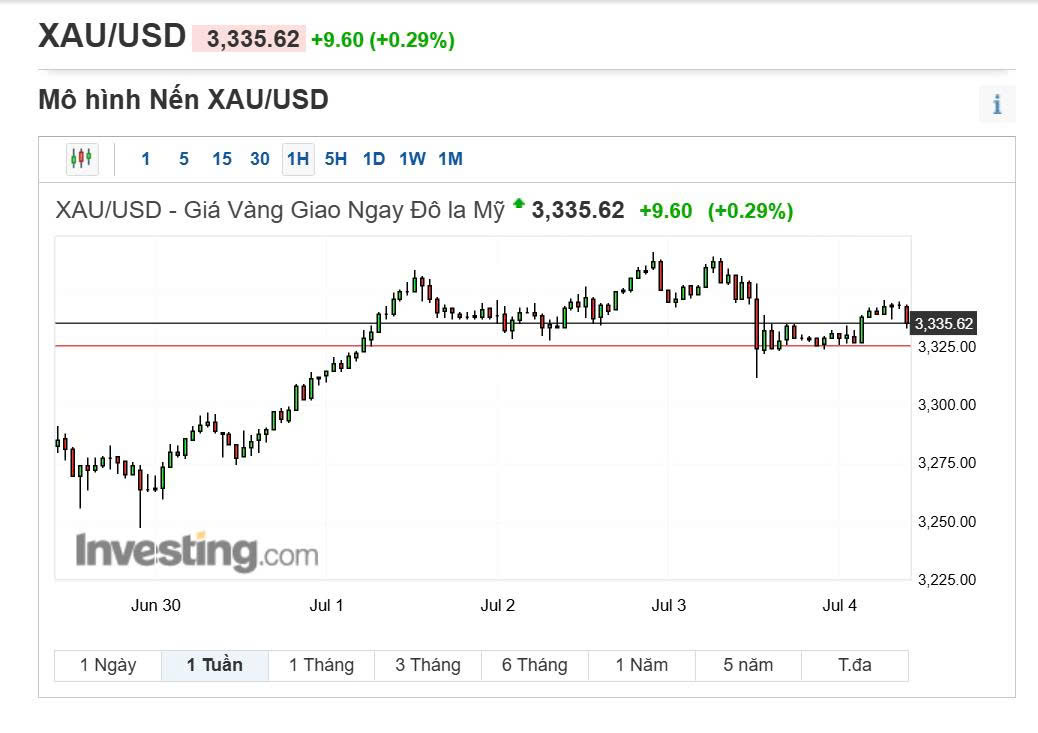Switch to the 5 năm range tab
The width and height of the screenshot is (1038, 733).
pos(749,665)
